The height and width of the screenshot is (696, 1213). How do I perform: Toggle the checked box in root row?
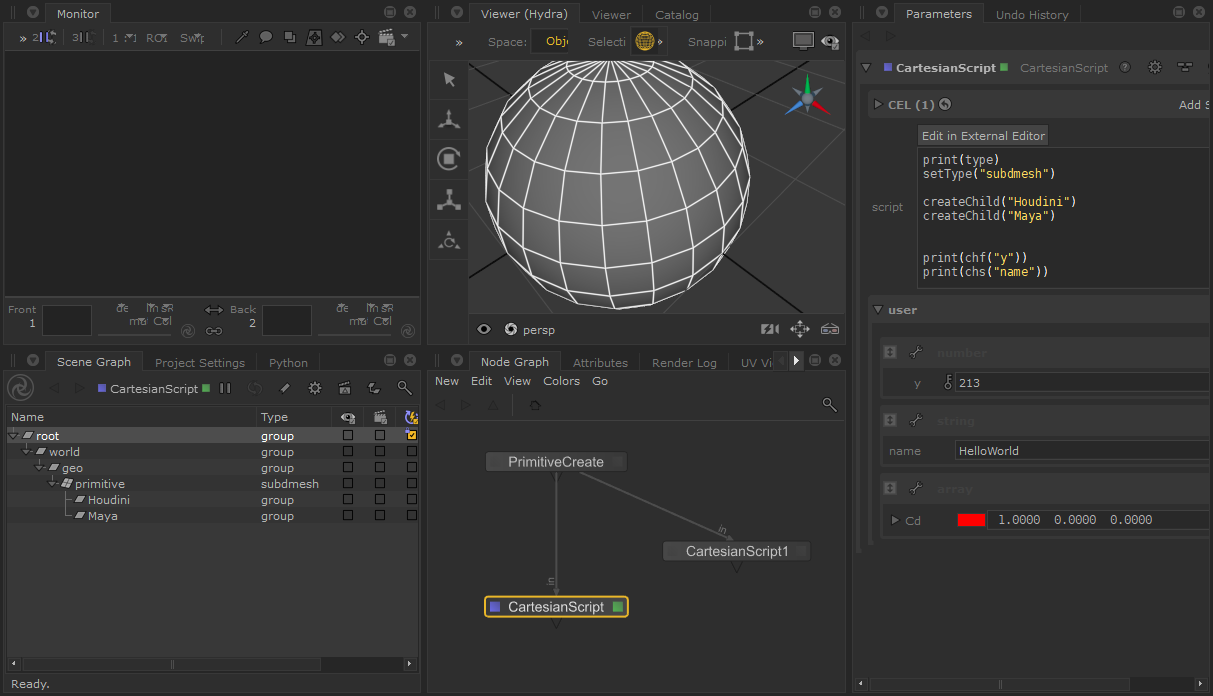click(x=412, y=436)
